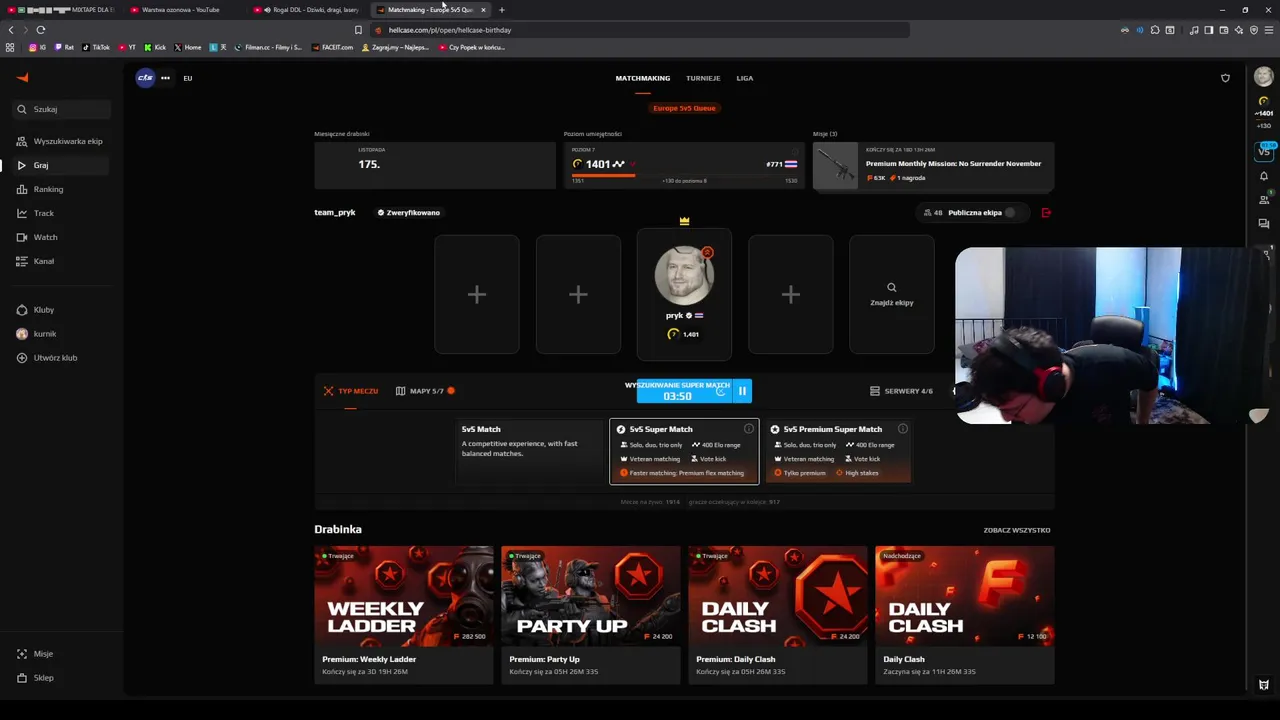Viewport: 1280px width, 720px height.
Task: Click the searching Super Match timer button
Action: [684, 391]
